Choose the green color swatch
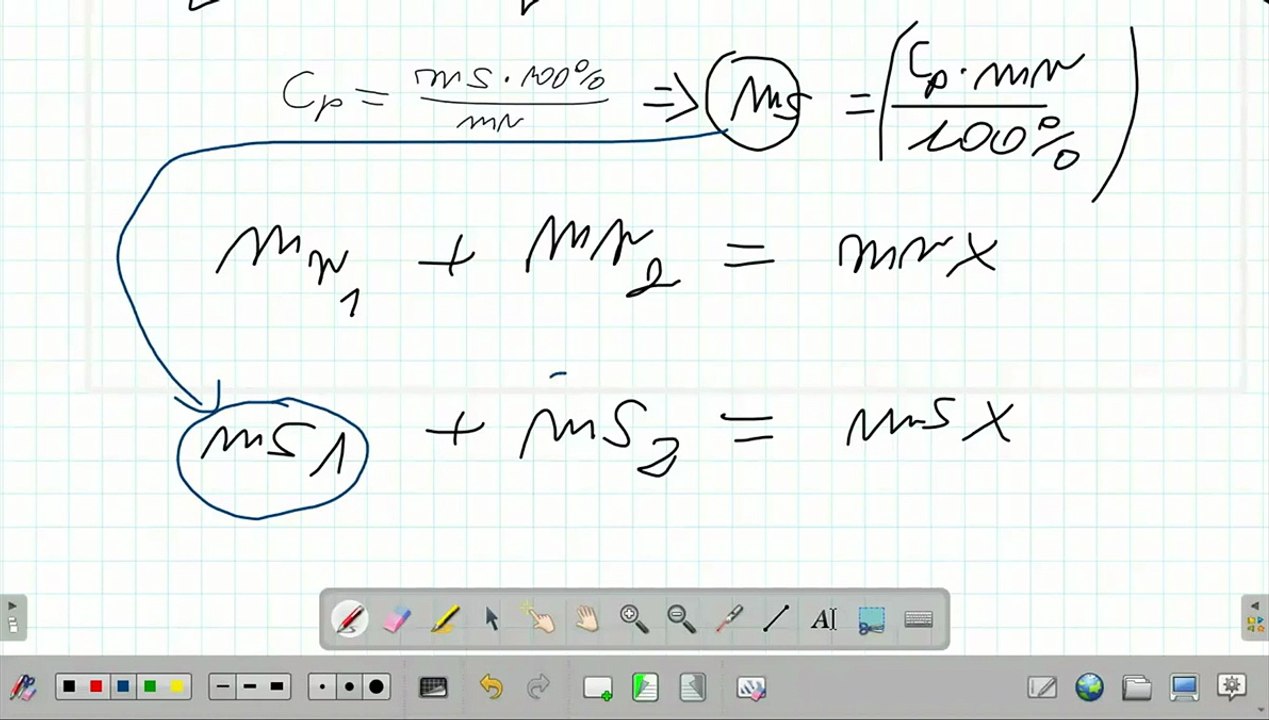 [x=150, y=687]
